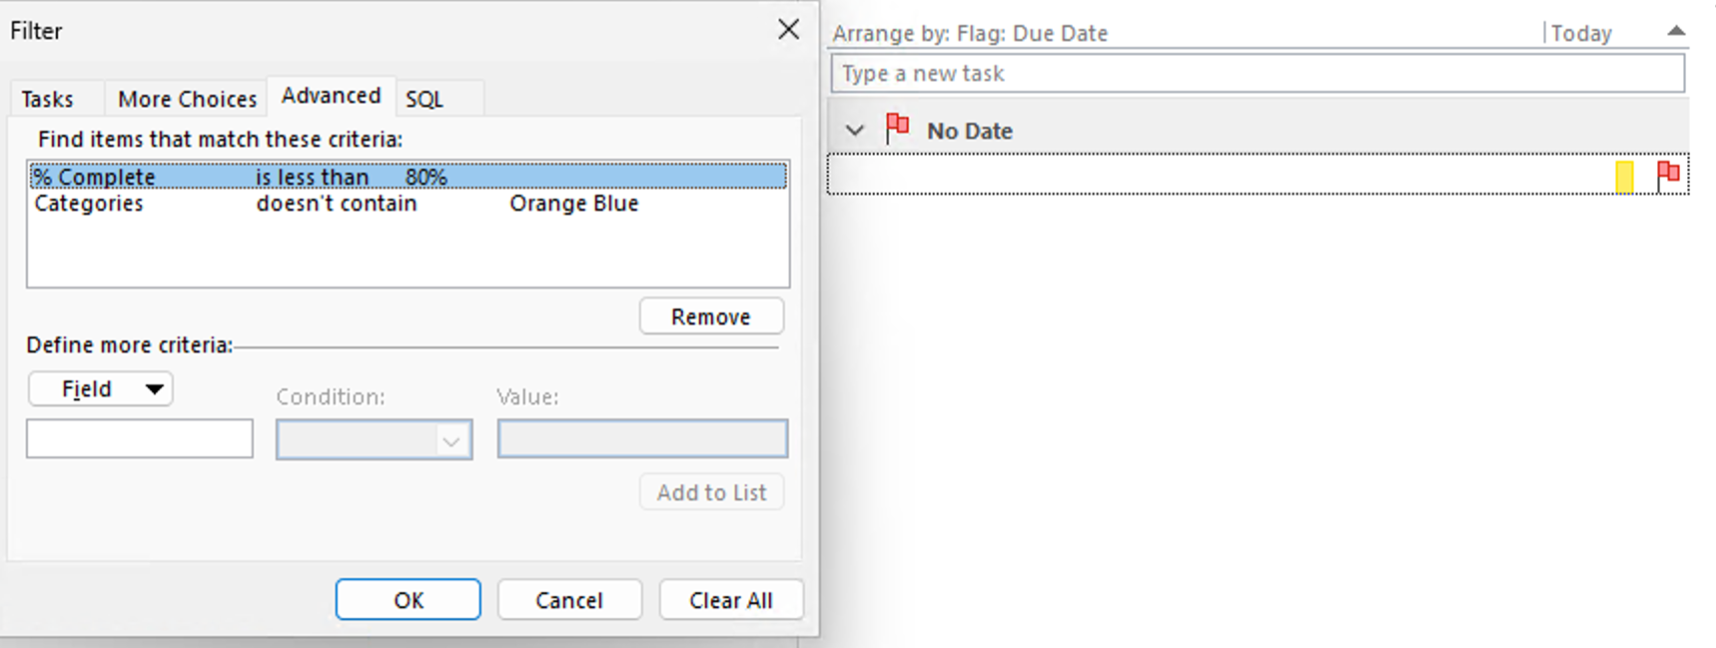Close the Filter dialog with the X icon

point(788,29)
